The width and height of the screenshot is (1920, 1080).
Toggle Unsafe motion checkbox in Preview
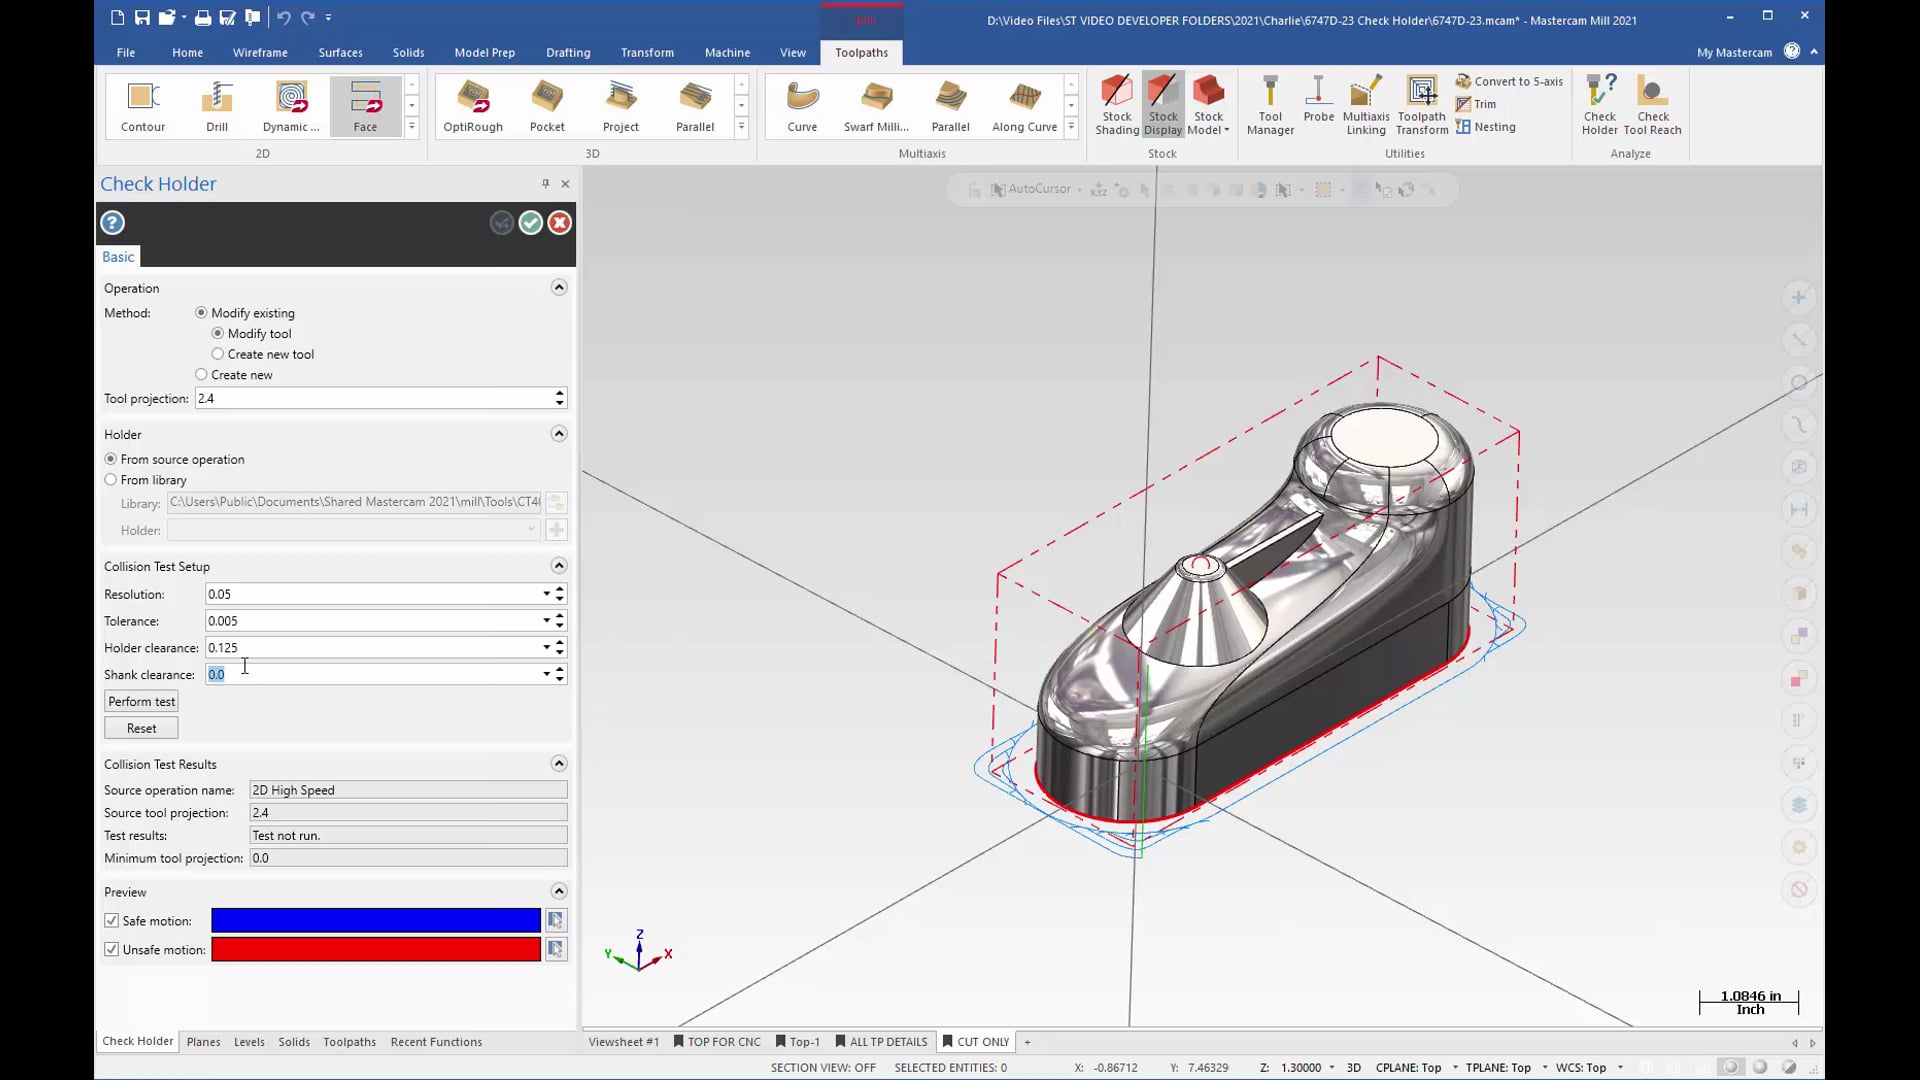pyautogui.click(x=111, y=949)
